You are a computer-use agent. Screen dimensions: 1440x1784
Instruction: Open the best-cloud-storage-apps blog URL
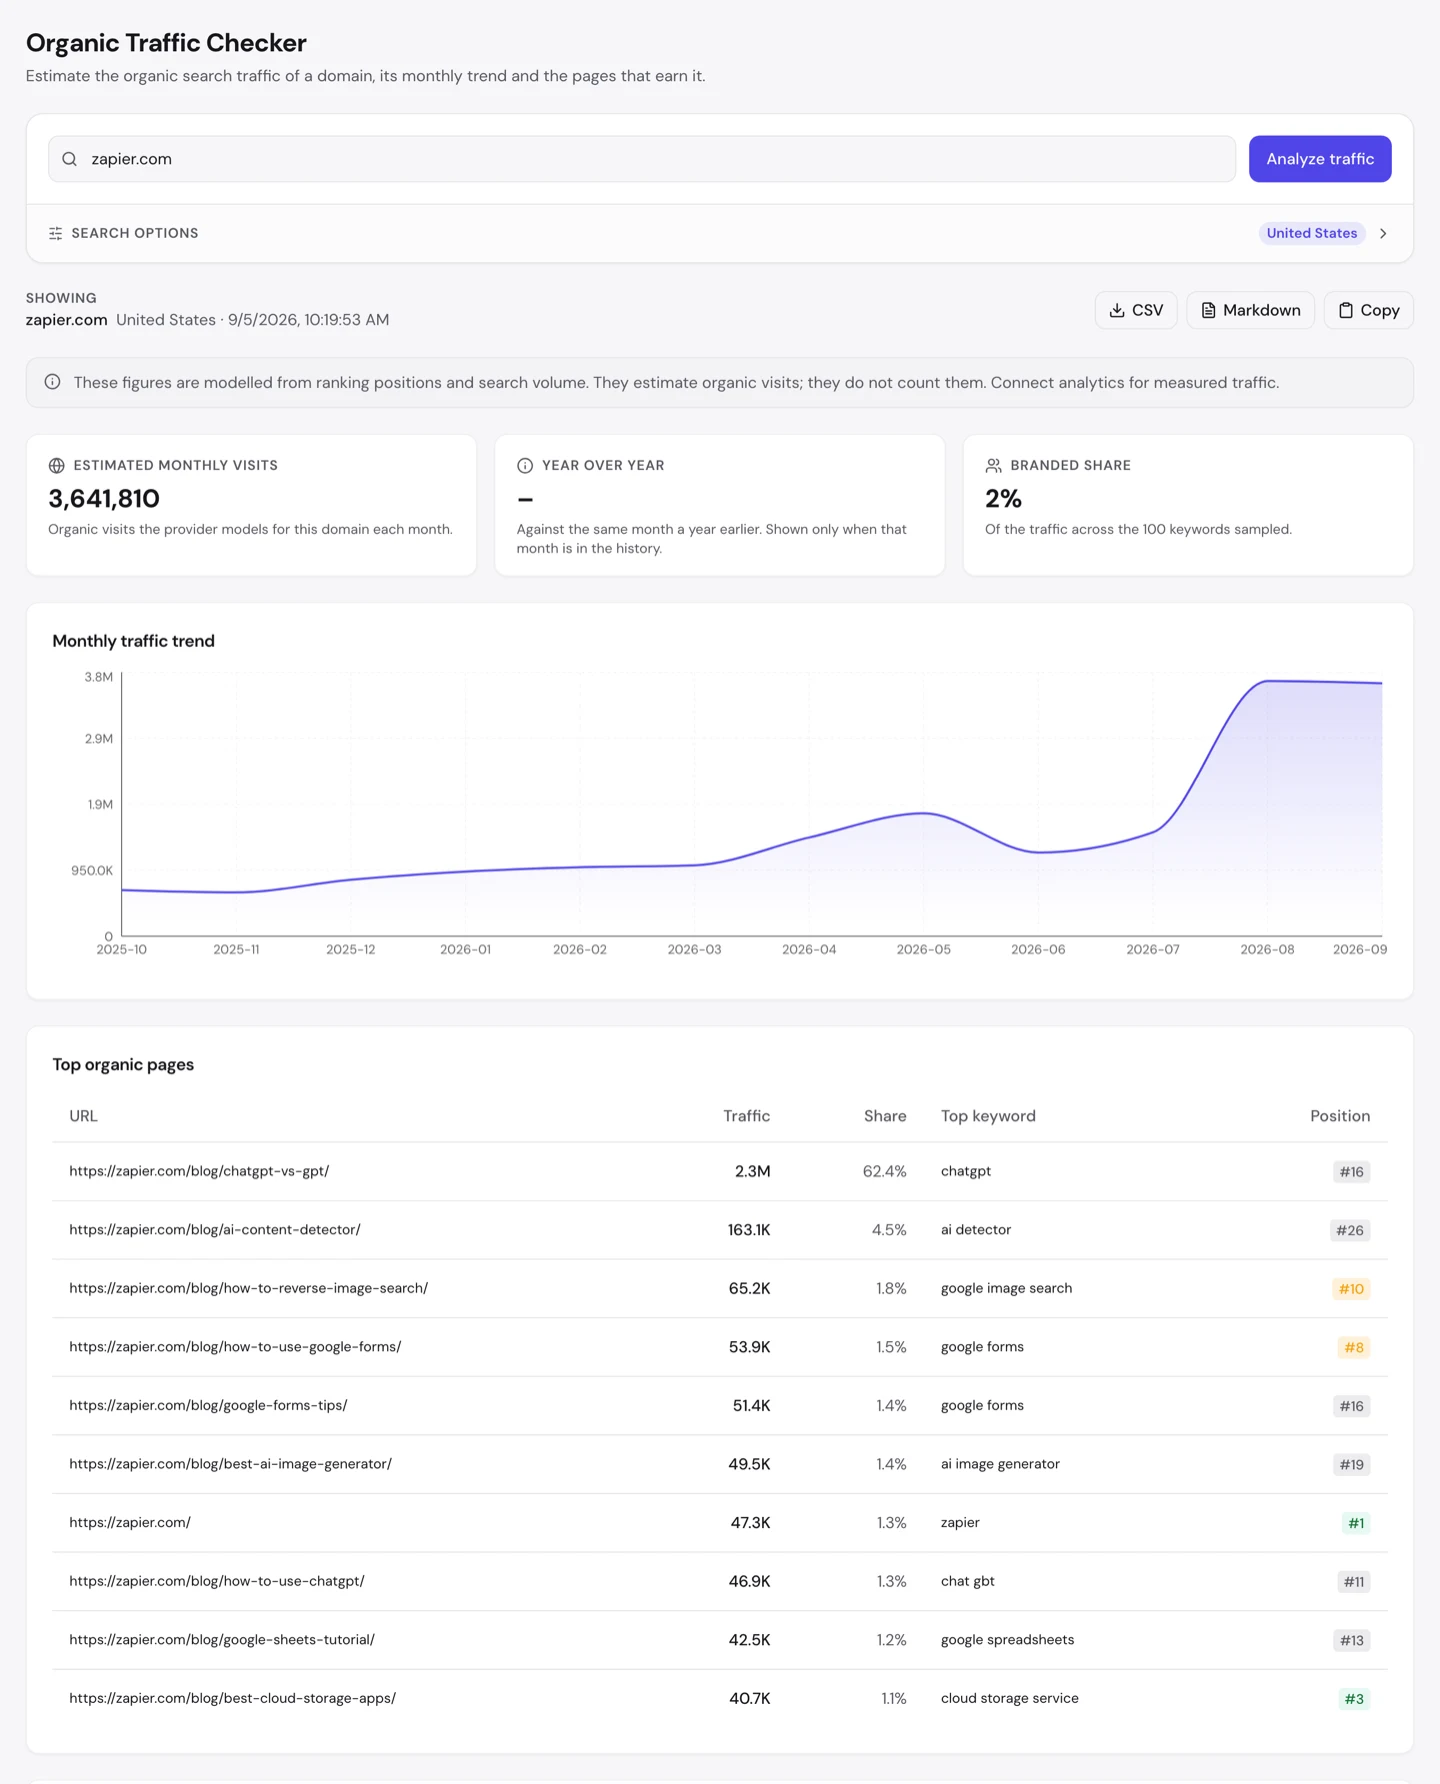232,1698
